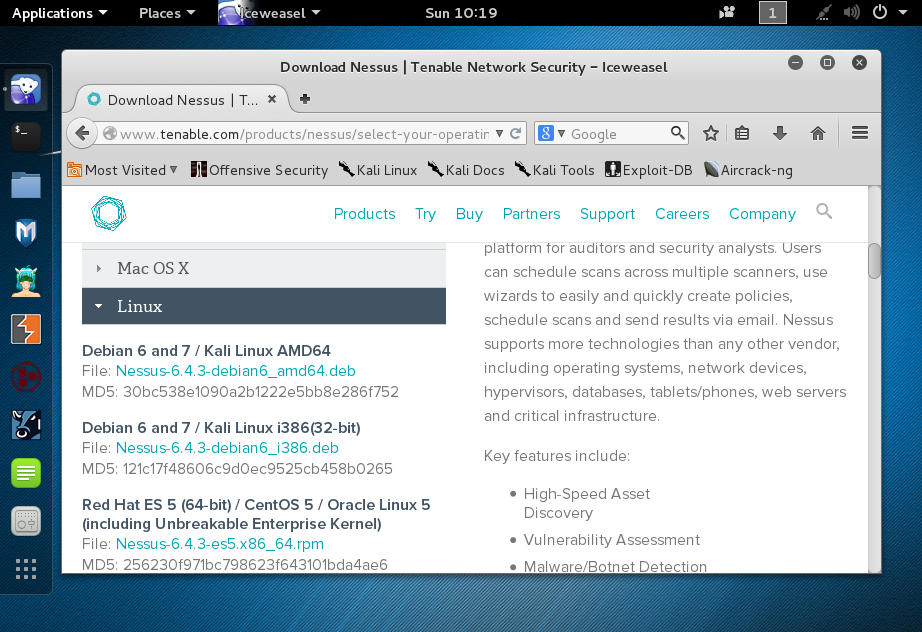This screenshot has height=632, width=922.
Task: Open the screen recorder camera icon
Action: pyautogui.click(x=727, y=12)
